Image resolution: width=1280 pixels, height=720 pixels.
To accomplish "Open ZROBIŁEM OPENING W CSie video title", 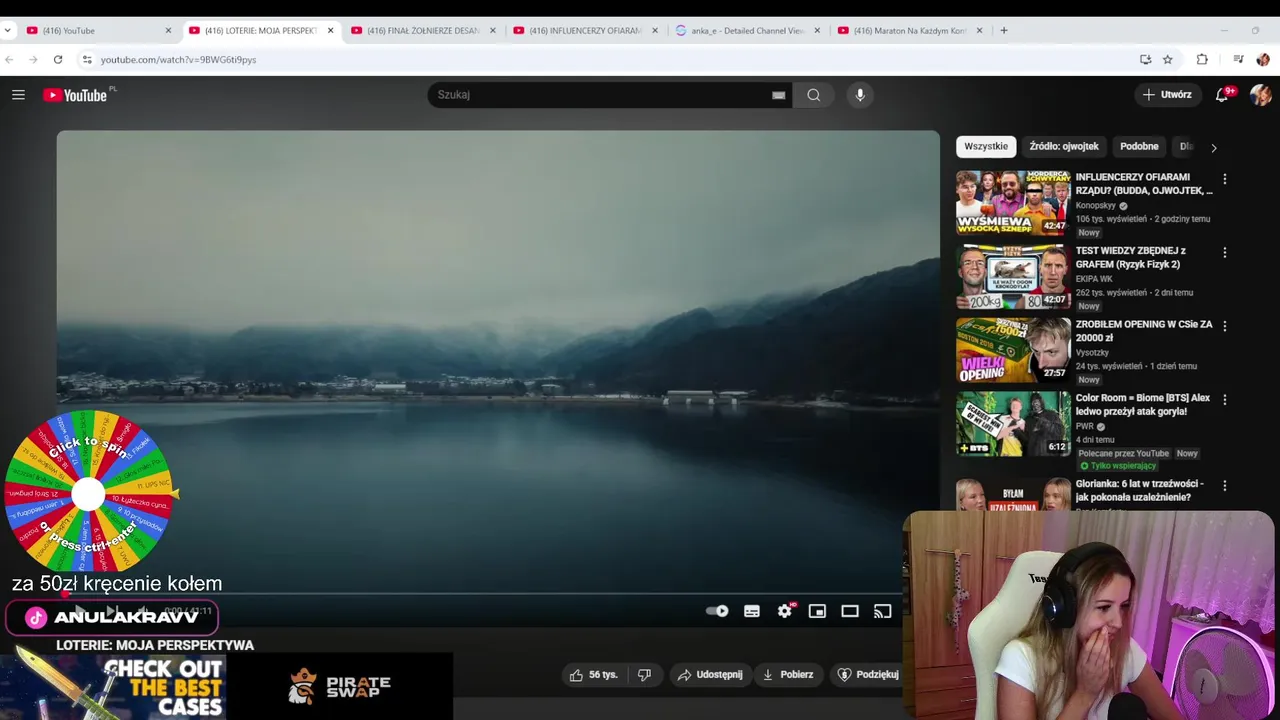I will (1144, 331).
